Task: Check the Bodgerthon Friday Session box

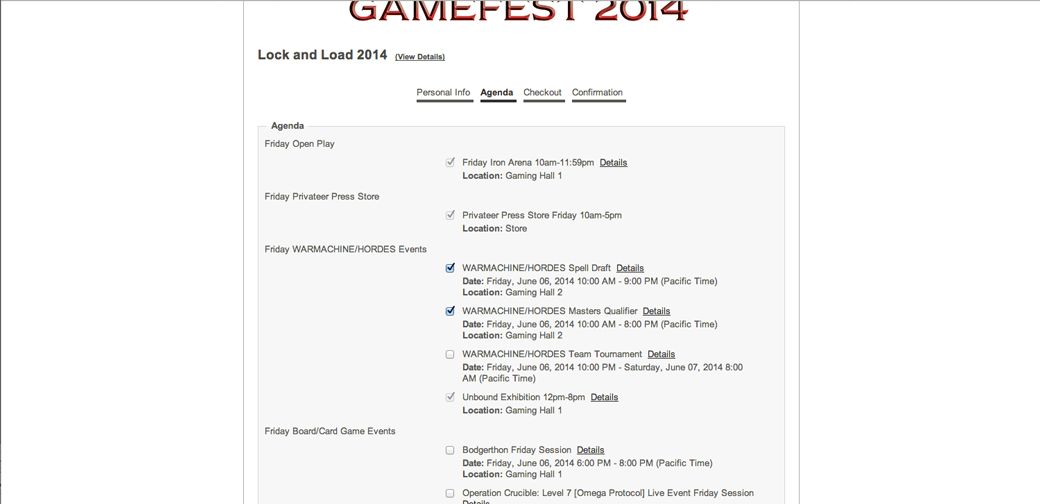Action: click(x=450, y=450)
